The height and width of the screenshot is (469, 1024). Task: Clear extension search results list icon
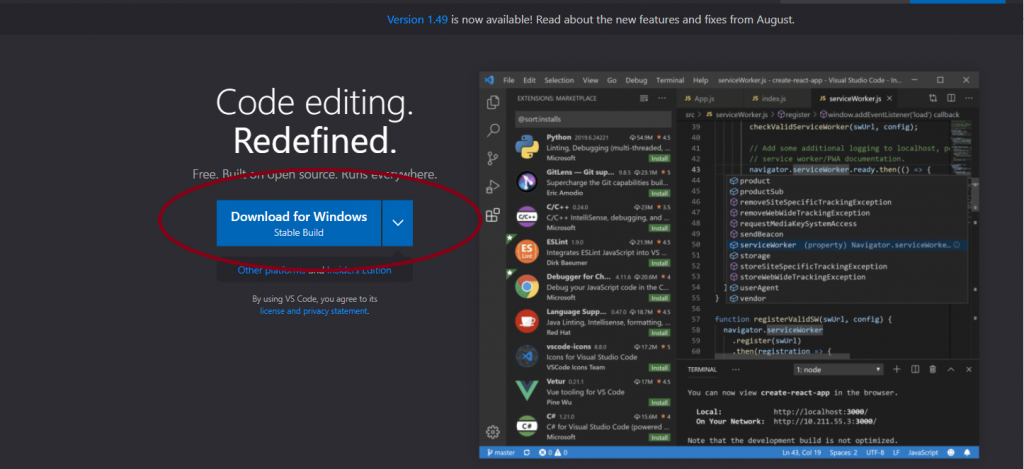pos(645,99)
